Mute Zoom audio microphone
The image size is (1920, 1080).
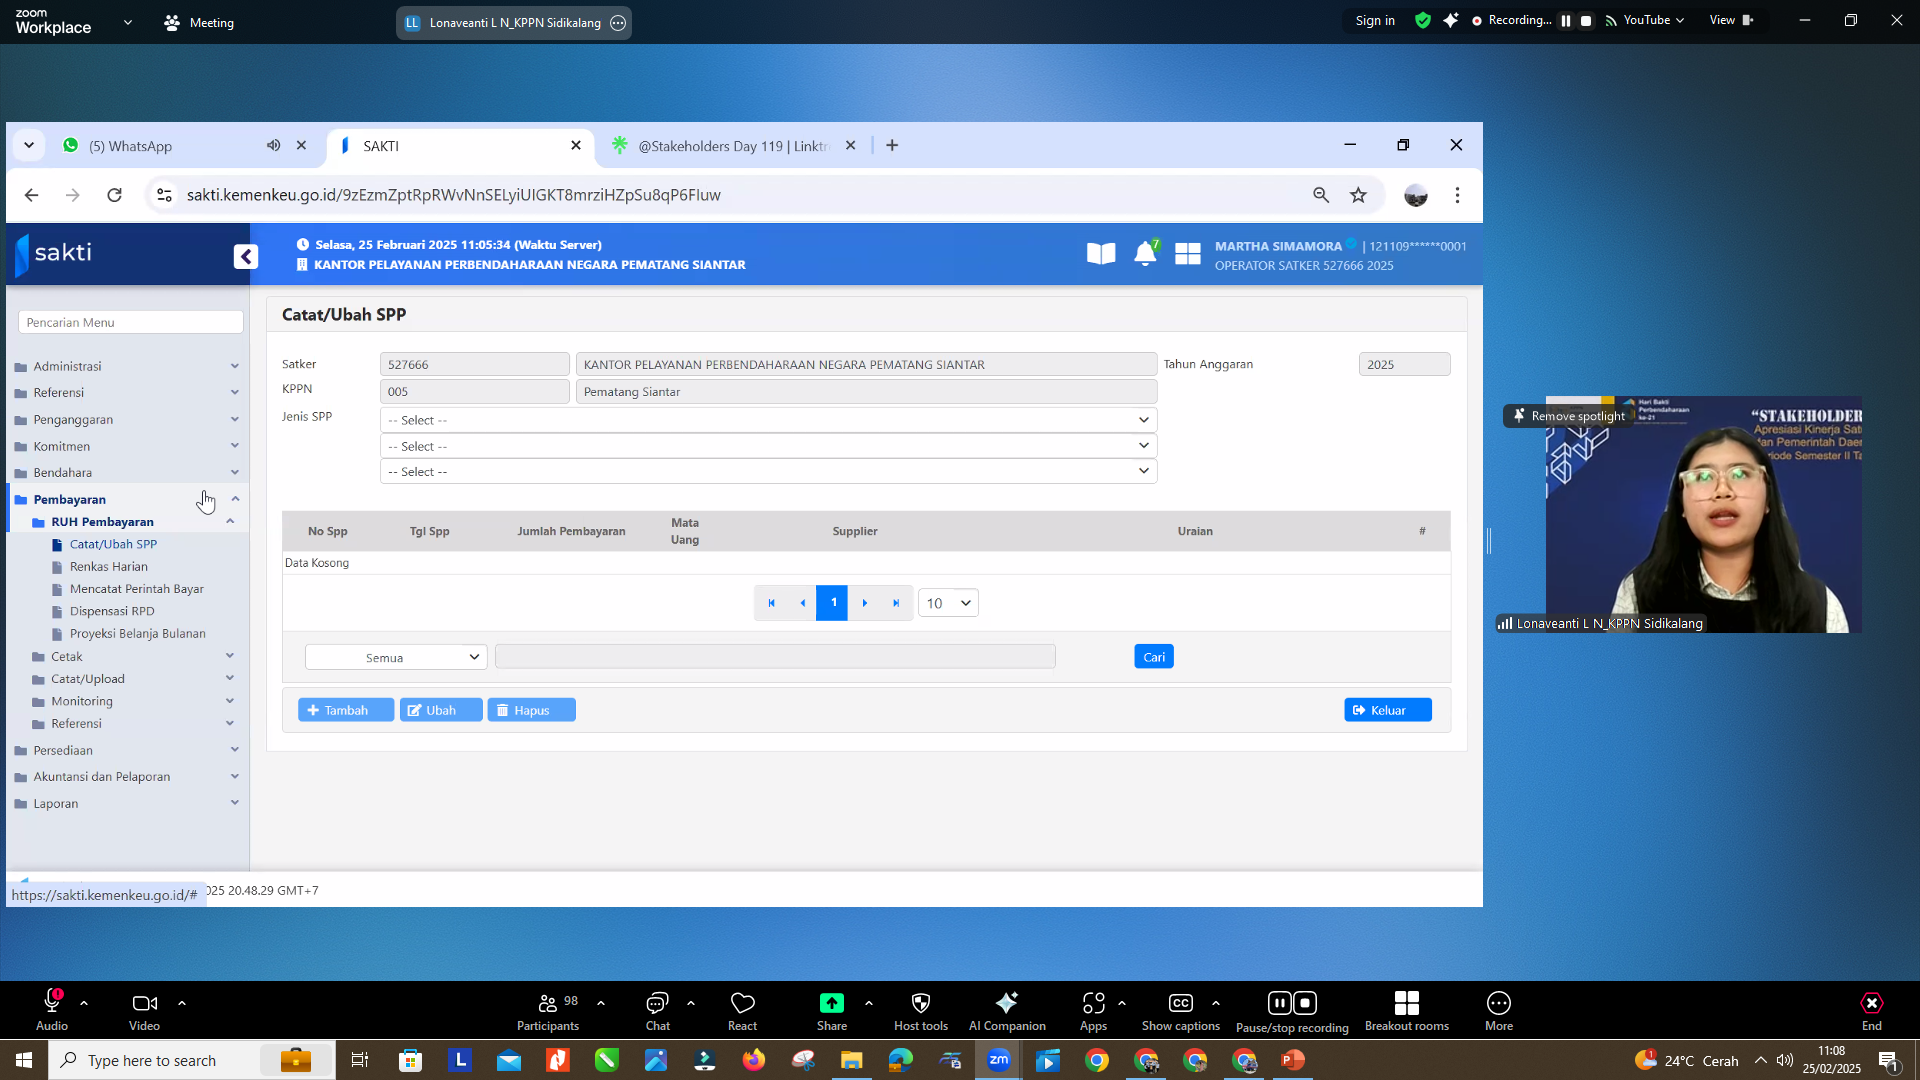(x=52, y=1010)
